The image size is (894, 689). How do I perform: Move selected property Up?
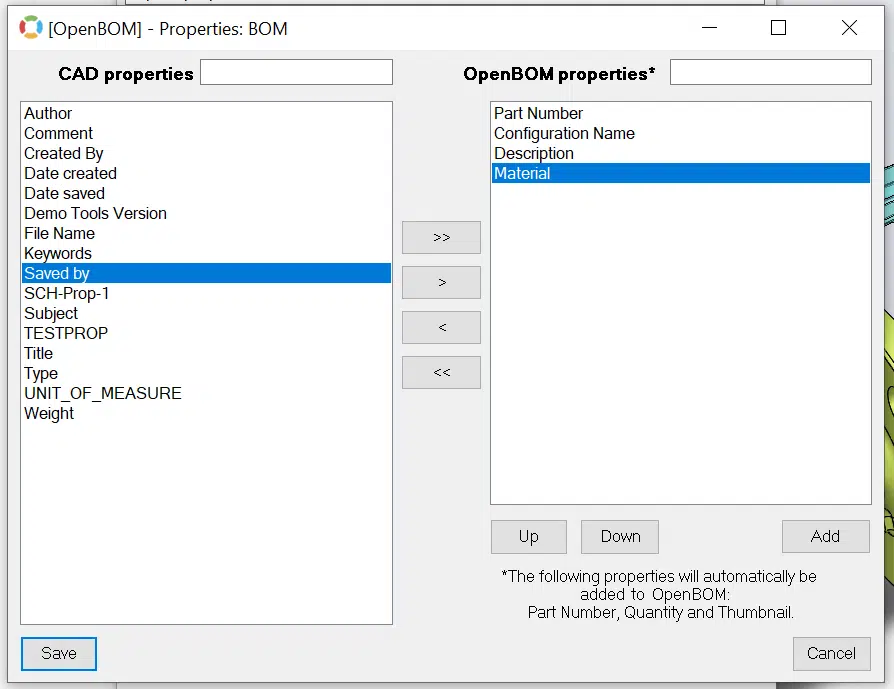click(x=529, y=536)
